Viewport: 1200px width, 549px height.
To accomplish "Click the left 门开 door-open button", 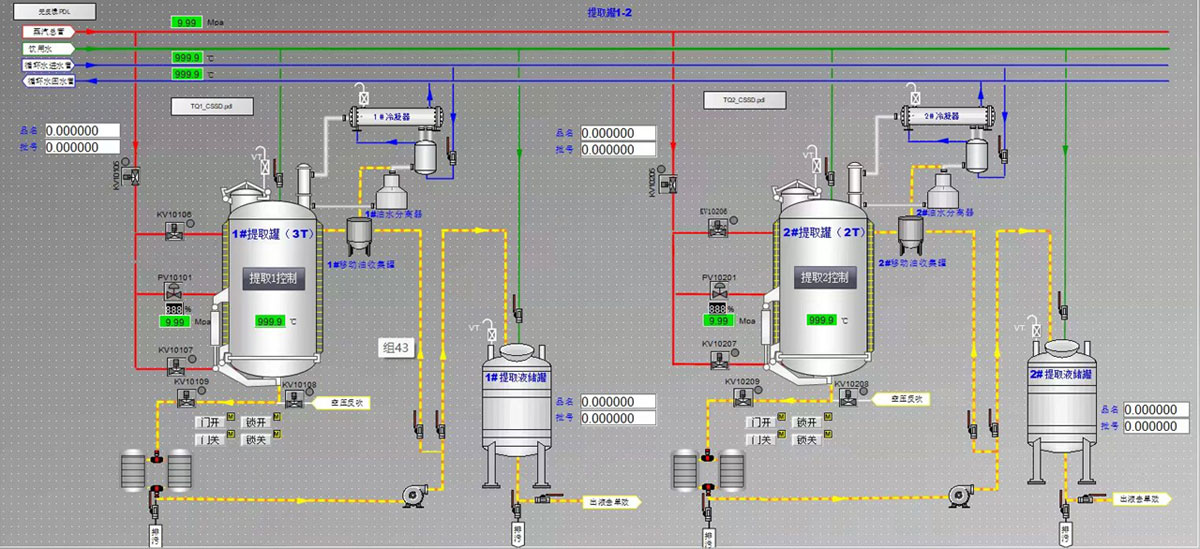I will coord(208,422).
